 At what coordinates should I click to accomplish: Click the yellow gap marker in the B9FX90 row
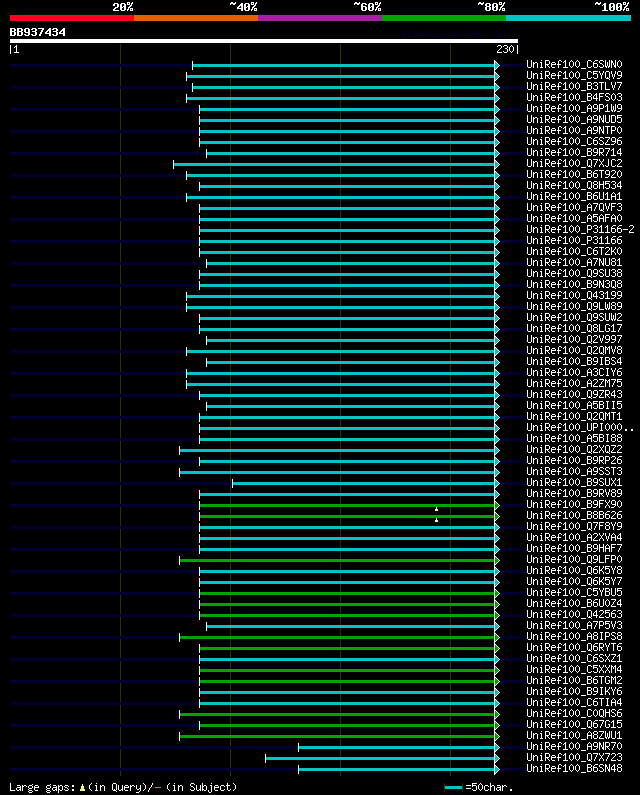(436, 509)
